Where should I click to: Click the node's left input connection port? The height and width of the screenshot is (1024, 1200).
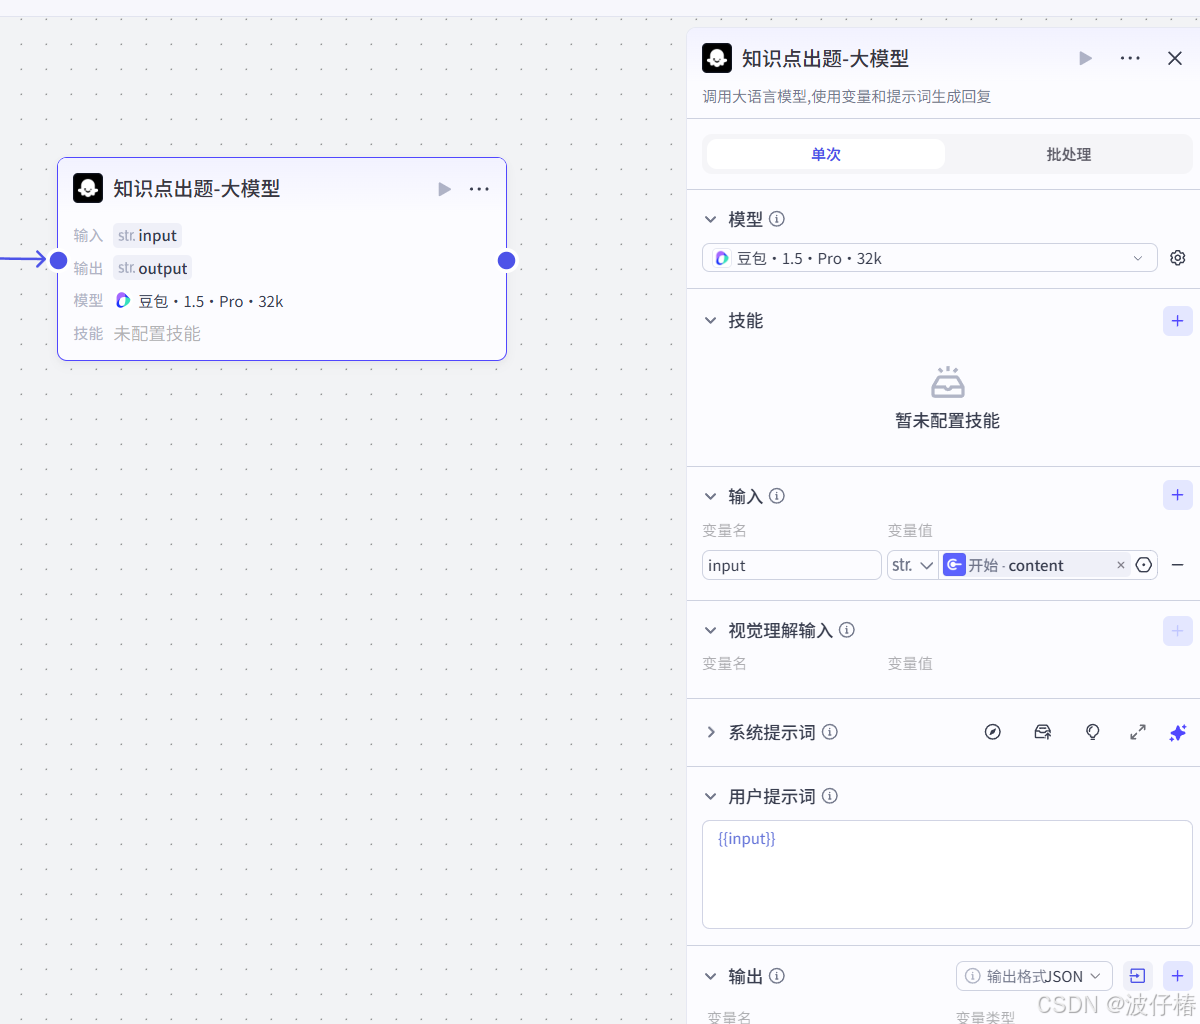[x=58, y=261]
